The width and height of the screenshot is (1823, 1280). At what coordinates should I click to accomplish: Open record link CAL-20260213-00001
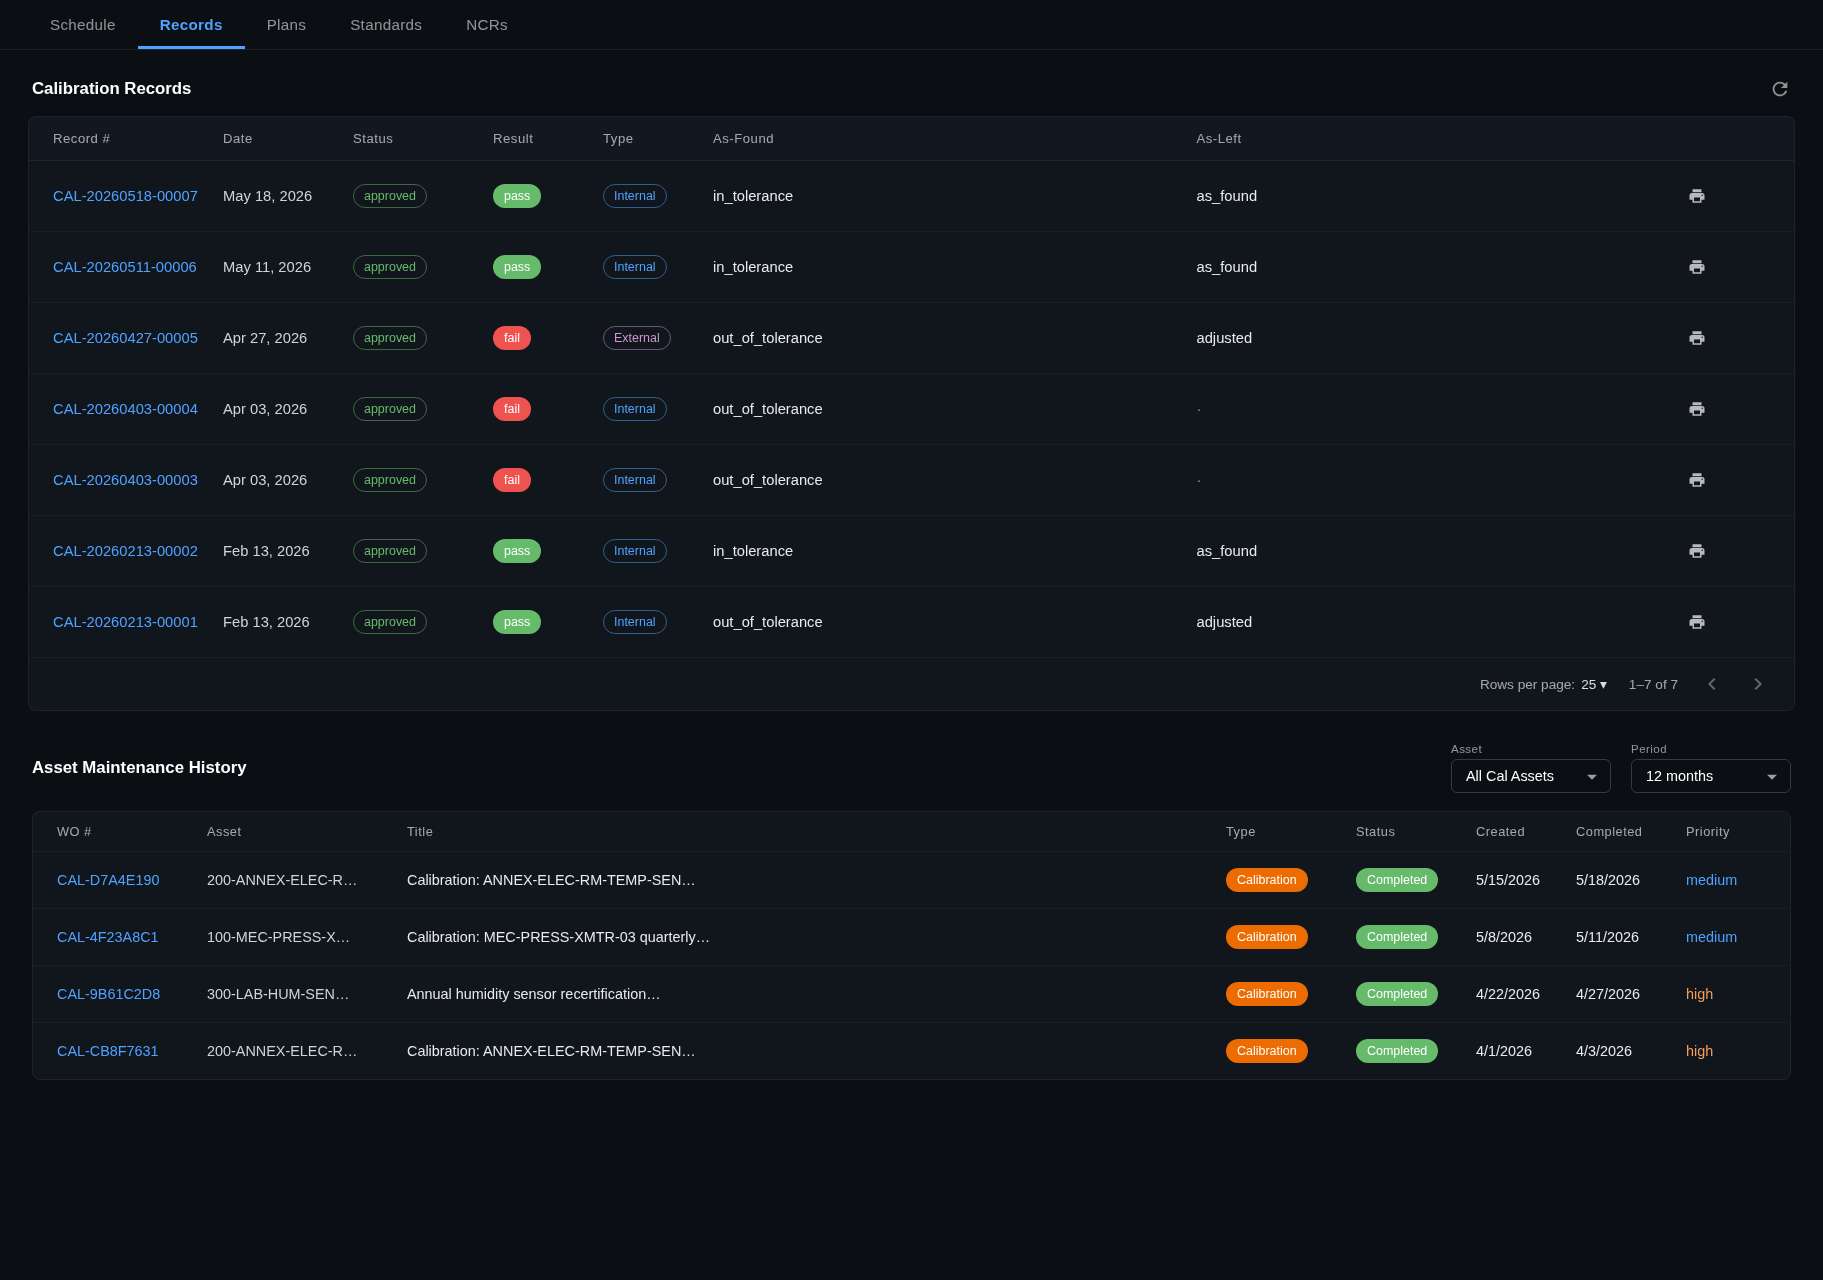pyautogui.click(x=125, y=622)
